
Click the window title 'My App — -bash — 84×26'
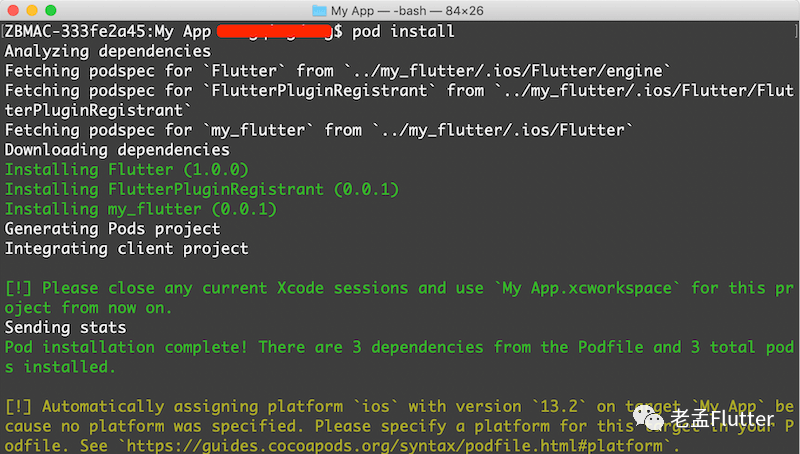pyautogui.click(x=407, y=11)
